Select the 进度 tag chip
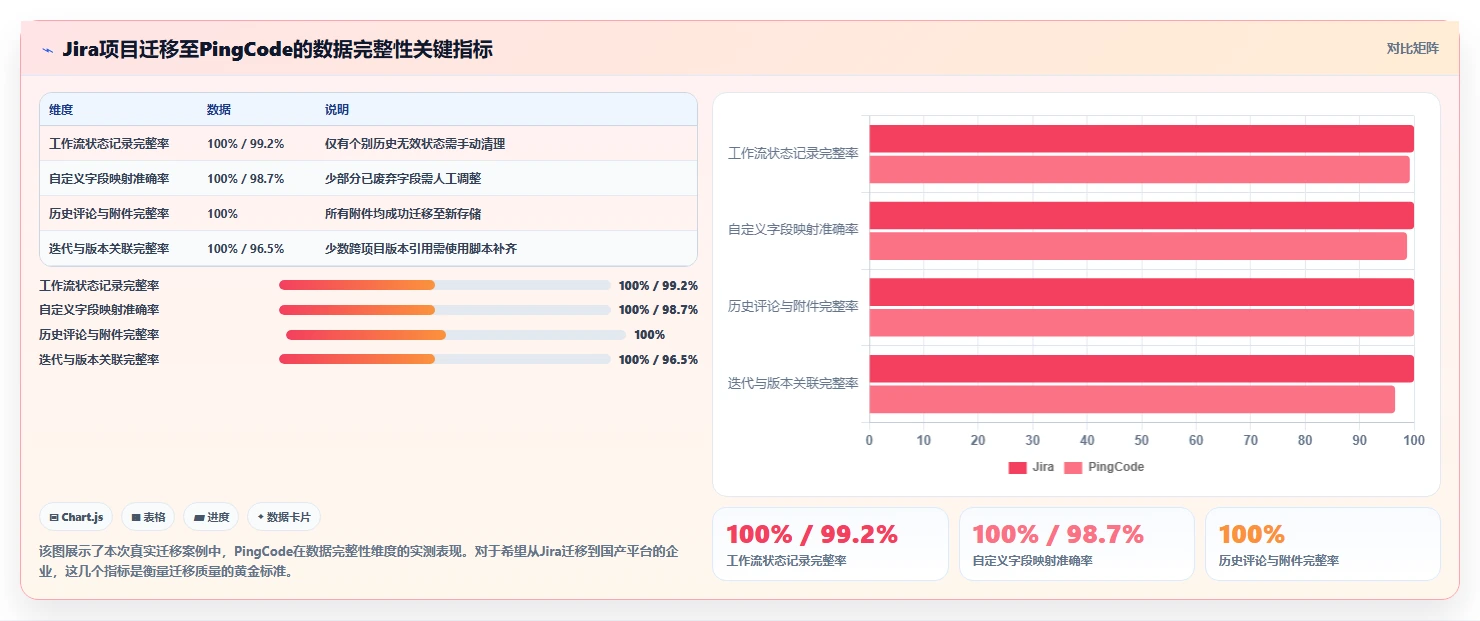The width and height of the screenshot is (1480, 621). (211, 517)
